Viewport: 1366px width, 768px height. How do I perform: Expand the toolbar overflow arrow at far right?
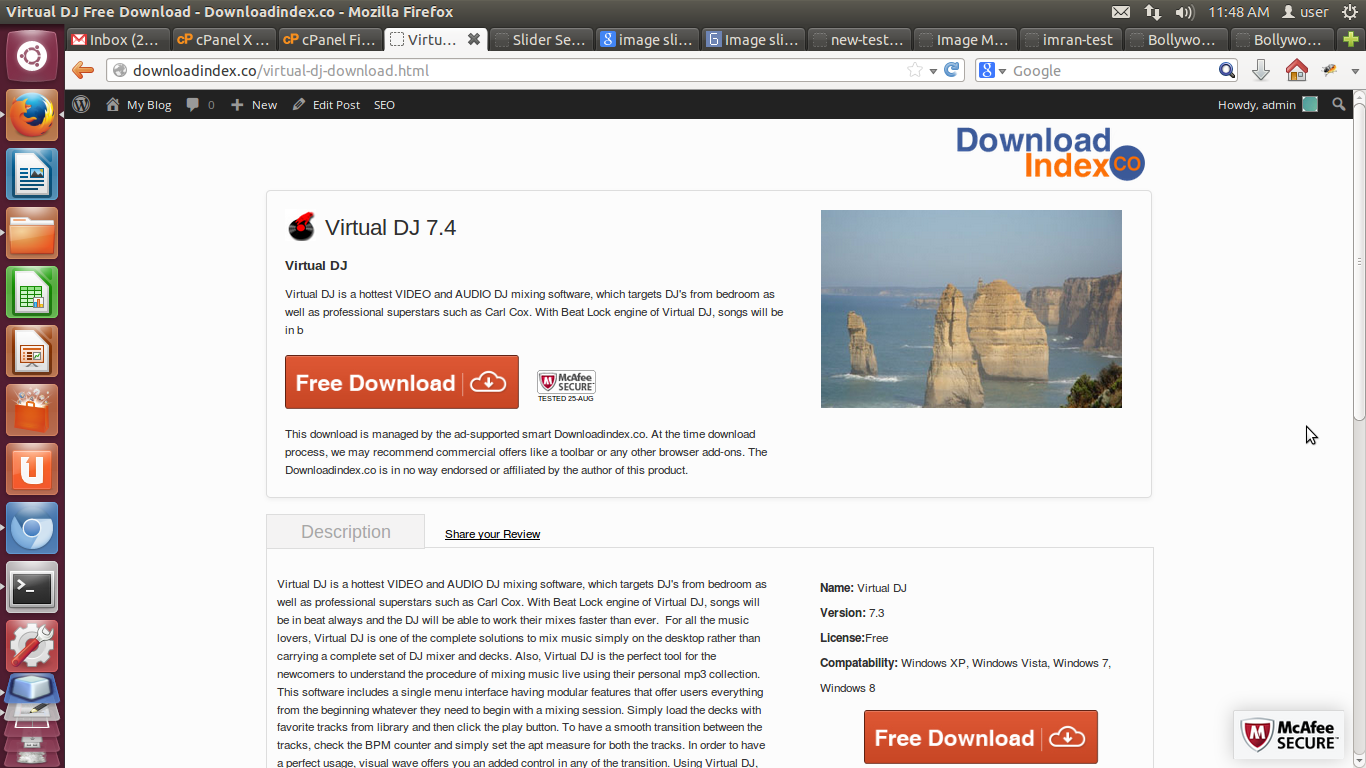[x=1356, y=71]
